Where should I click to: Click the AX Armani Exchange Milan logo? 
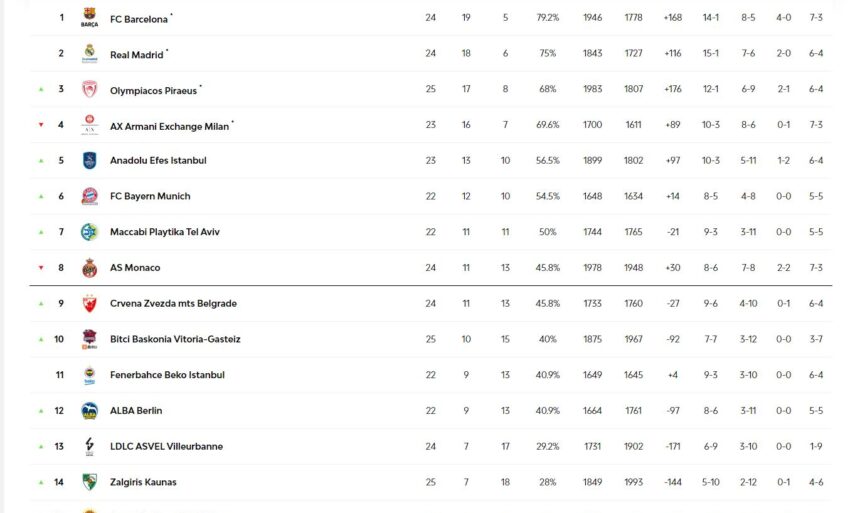pos(90,125)
